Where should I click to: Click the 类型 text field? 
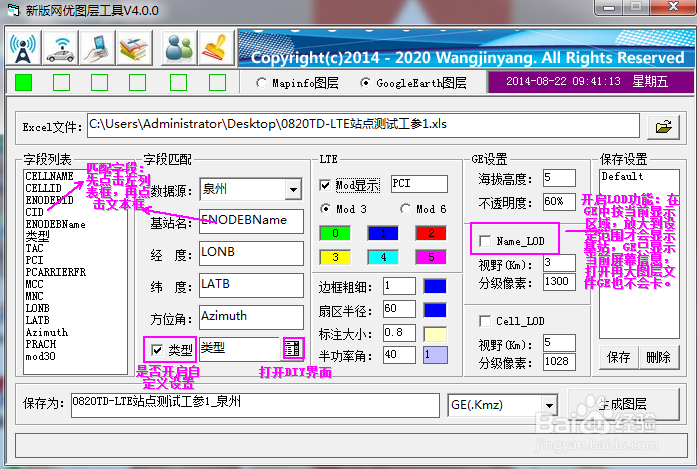point(240,348)
